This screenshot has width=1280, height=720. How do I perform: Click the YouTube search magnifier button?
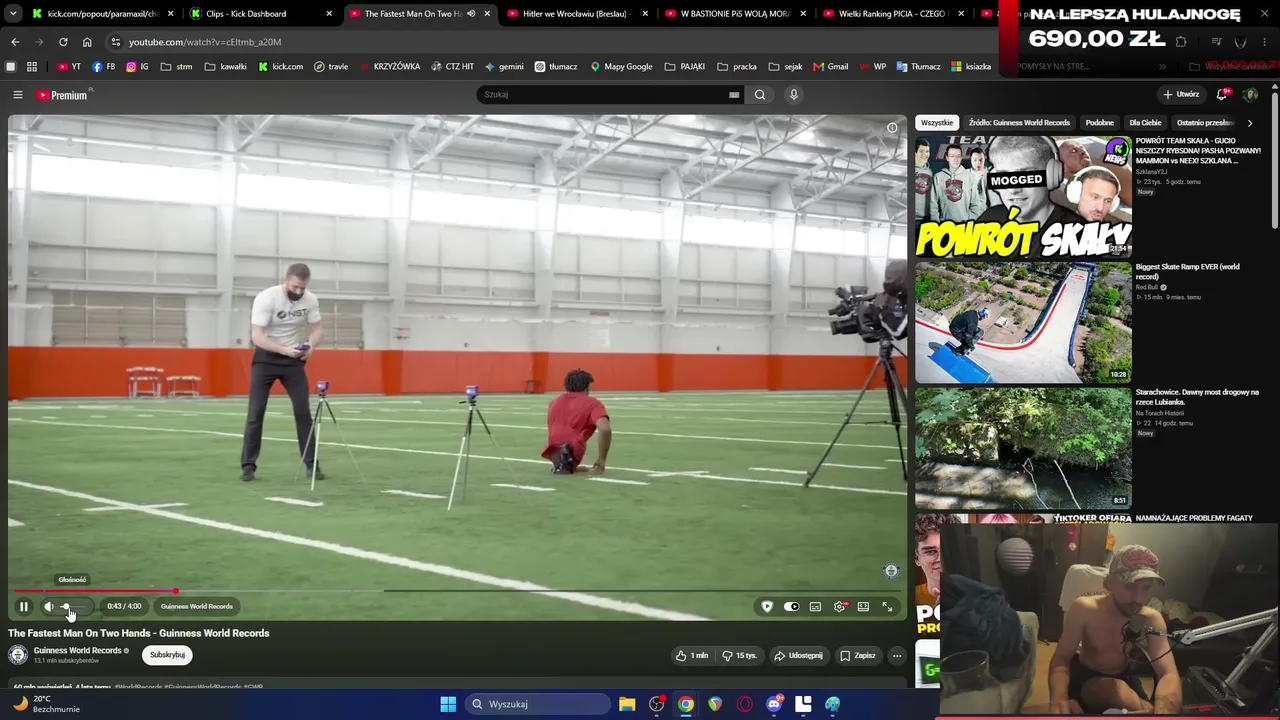pyautogui.click(x=760, y=95)
